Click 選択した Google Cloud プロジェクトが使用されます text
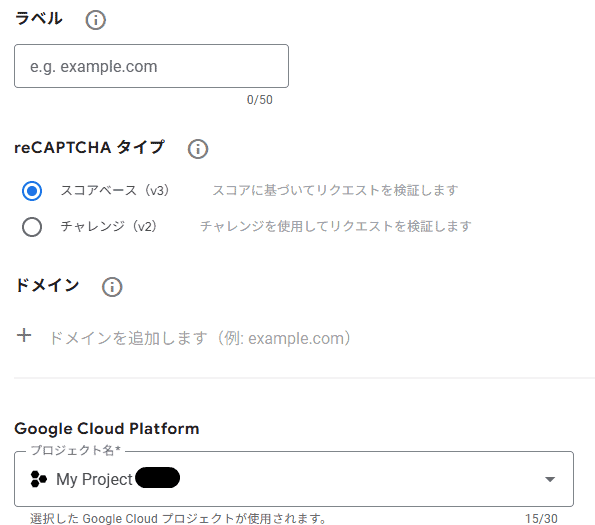Viewport: 595px width, 525px height. tap(178, 519)
